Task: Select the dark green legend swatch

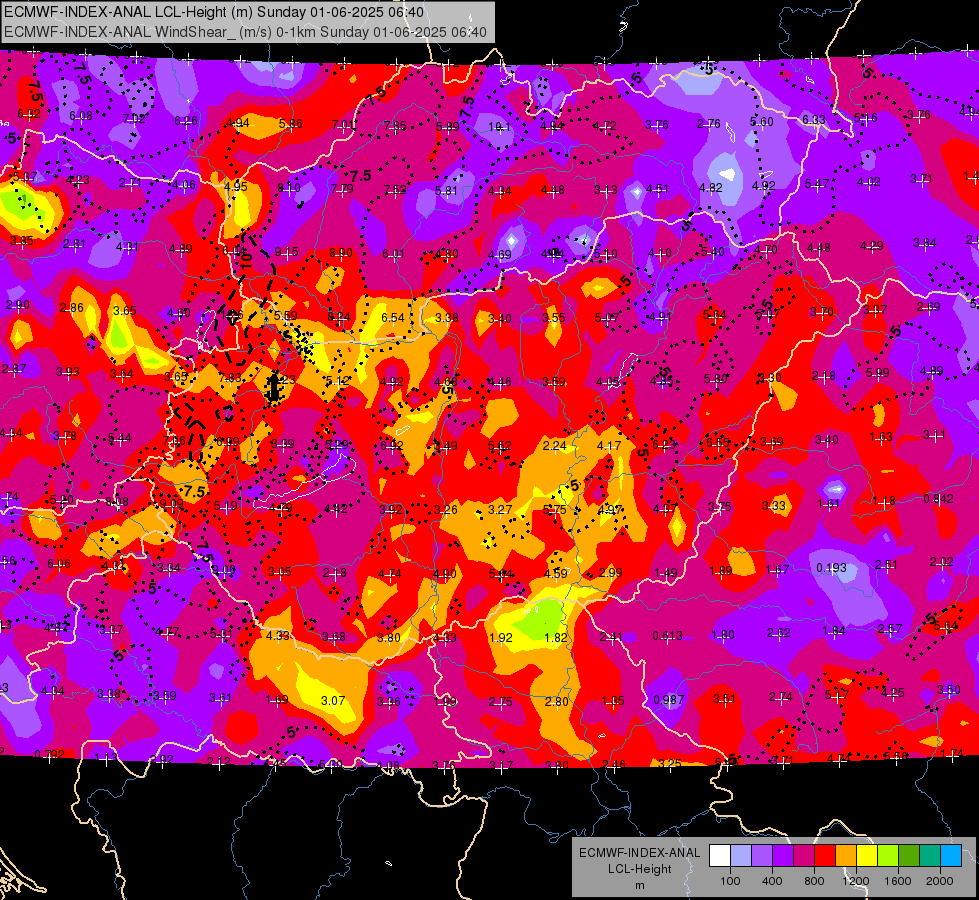Action: pos(909,856)
